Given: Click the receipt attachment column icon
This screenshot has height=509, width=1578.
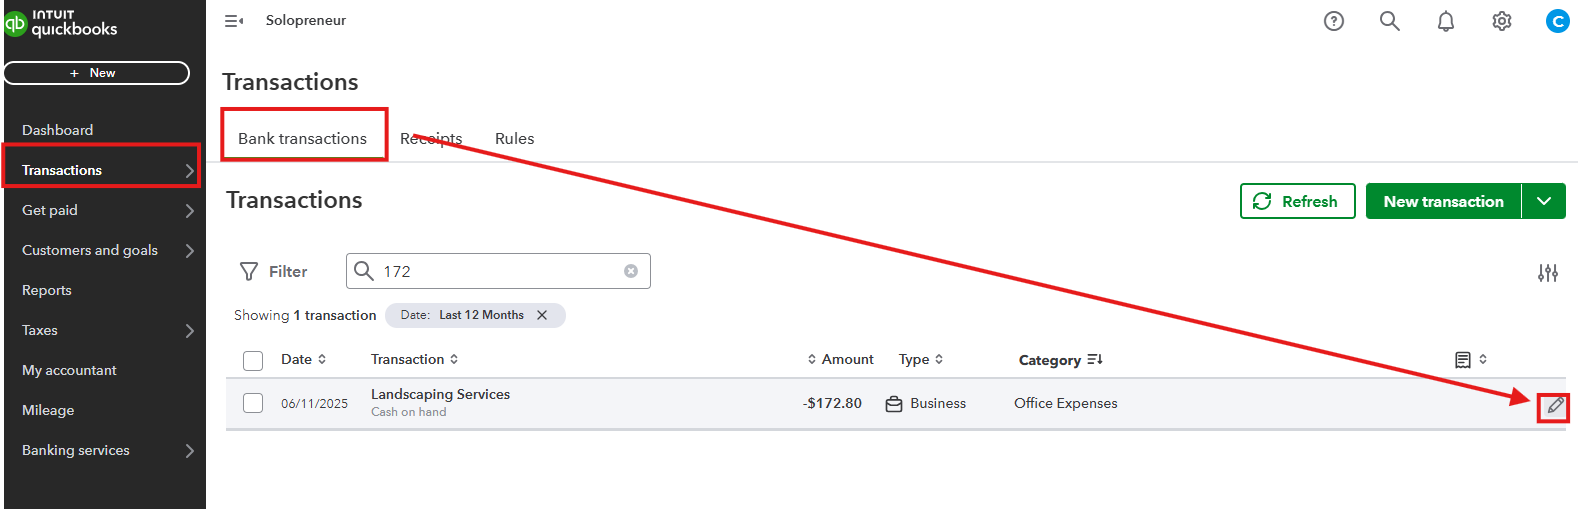Looking at the screenshot, I should (1463, 360).
